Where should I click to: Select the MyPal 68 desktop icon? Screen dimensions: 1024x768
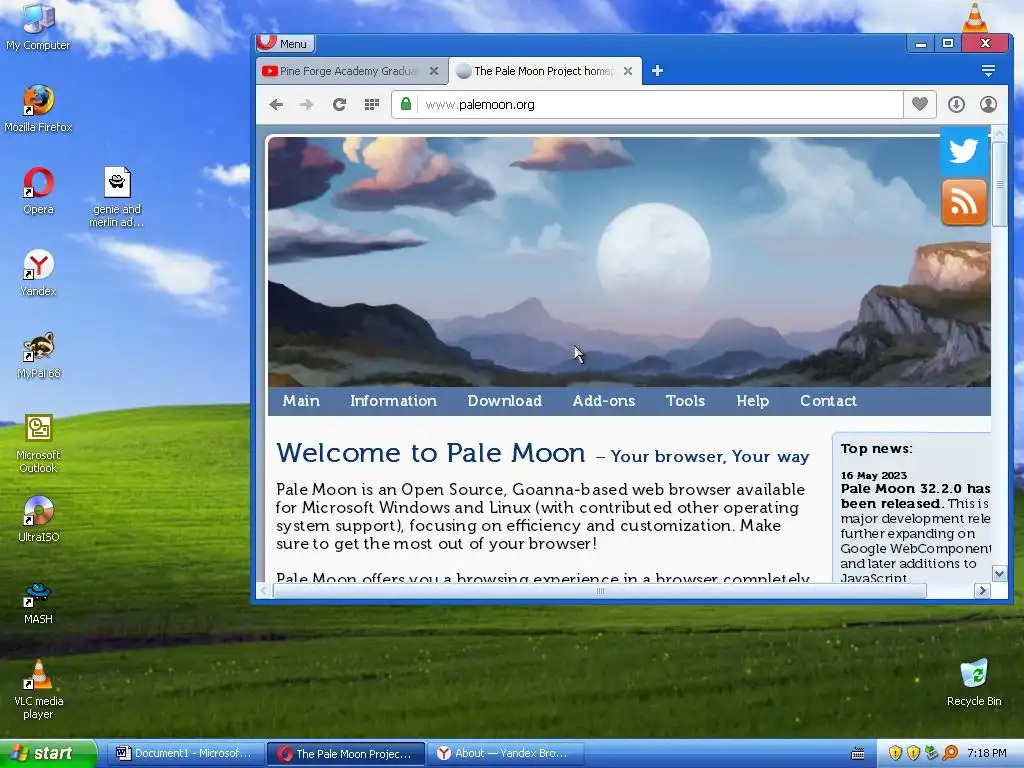point(38,355)
